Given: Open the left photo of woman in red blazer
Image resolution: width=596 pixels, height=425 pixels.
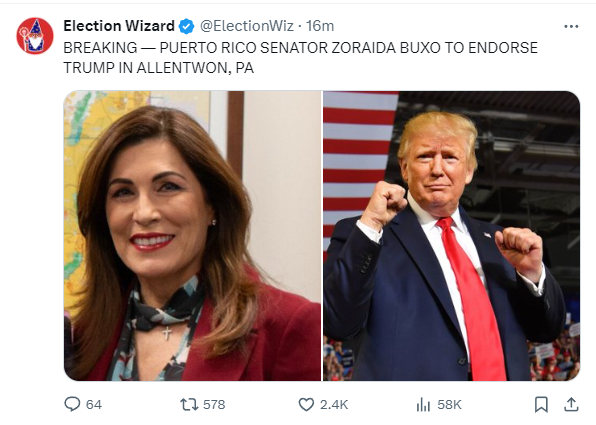Looking at the screenshot, I should (x=192, y=236).
